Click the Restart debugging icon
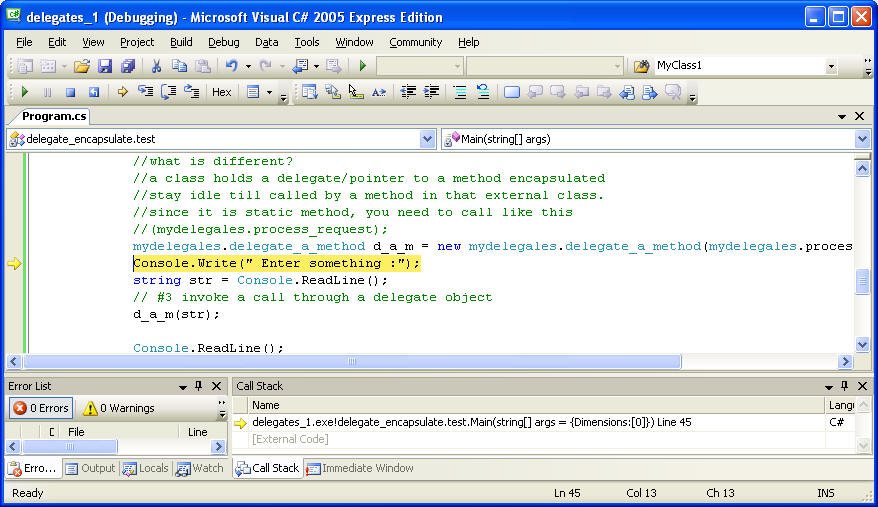Screen dimensions: 878x507 [94, 92]
